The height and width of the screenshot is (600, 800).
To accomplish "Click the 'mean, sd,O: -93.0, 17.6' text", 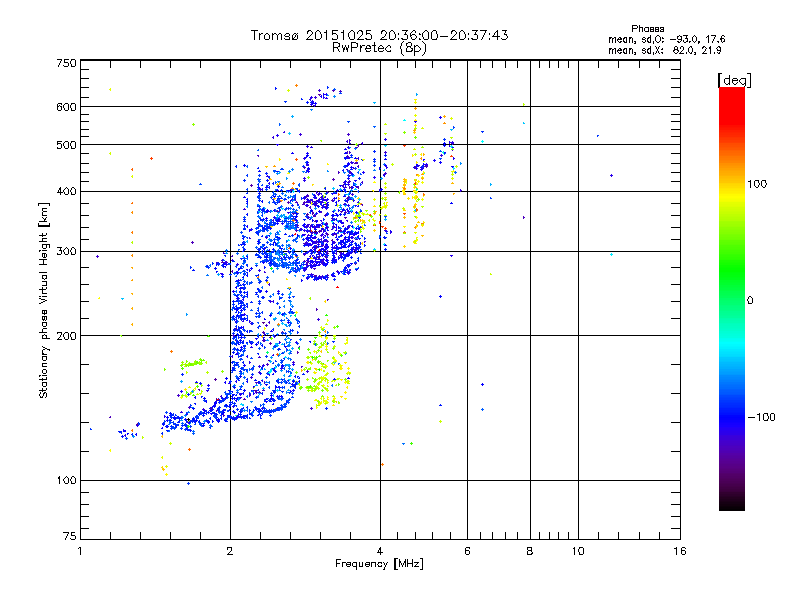I will point(666,39).
